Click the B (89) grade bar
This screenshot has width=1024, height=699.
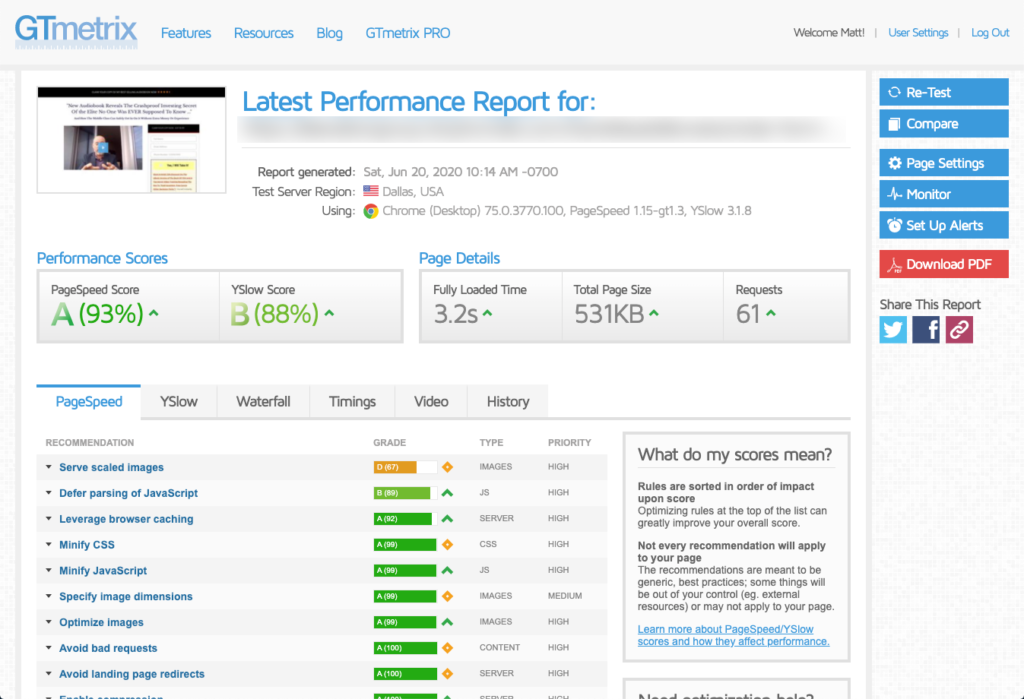click(405, 493)
